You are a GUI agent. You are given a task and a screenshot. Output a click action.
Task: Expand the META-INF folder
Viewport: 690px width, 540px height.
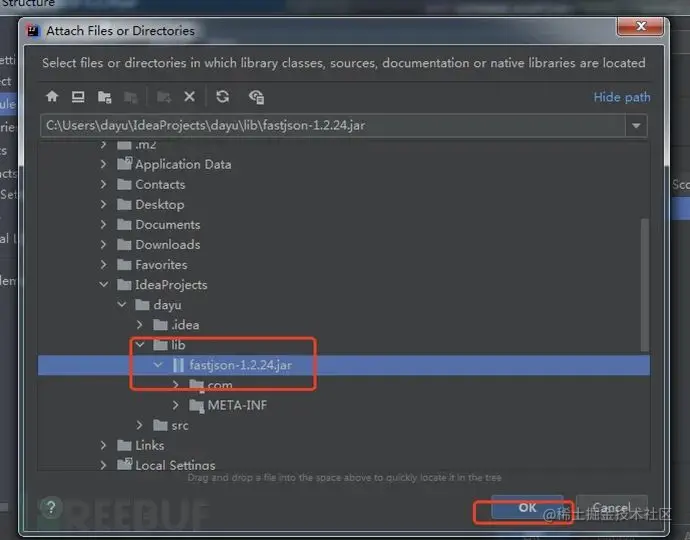coord(175,405)
